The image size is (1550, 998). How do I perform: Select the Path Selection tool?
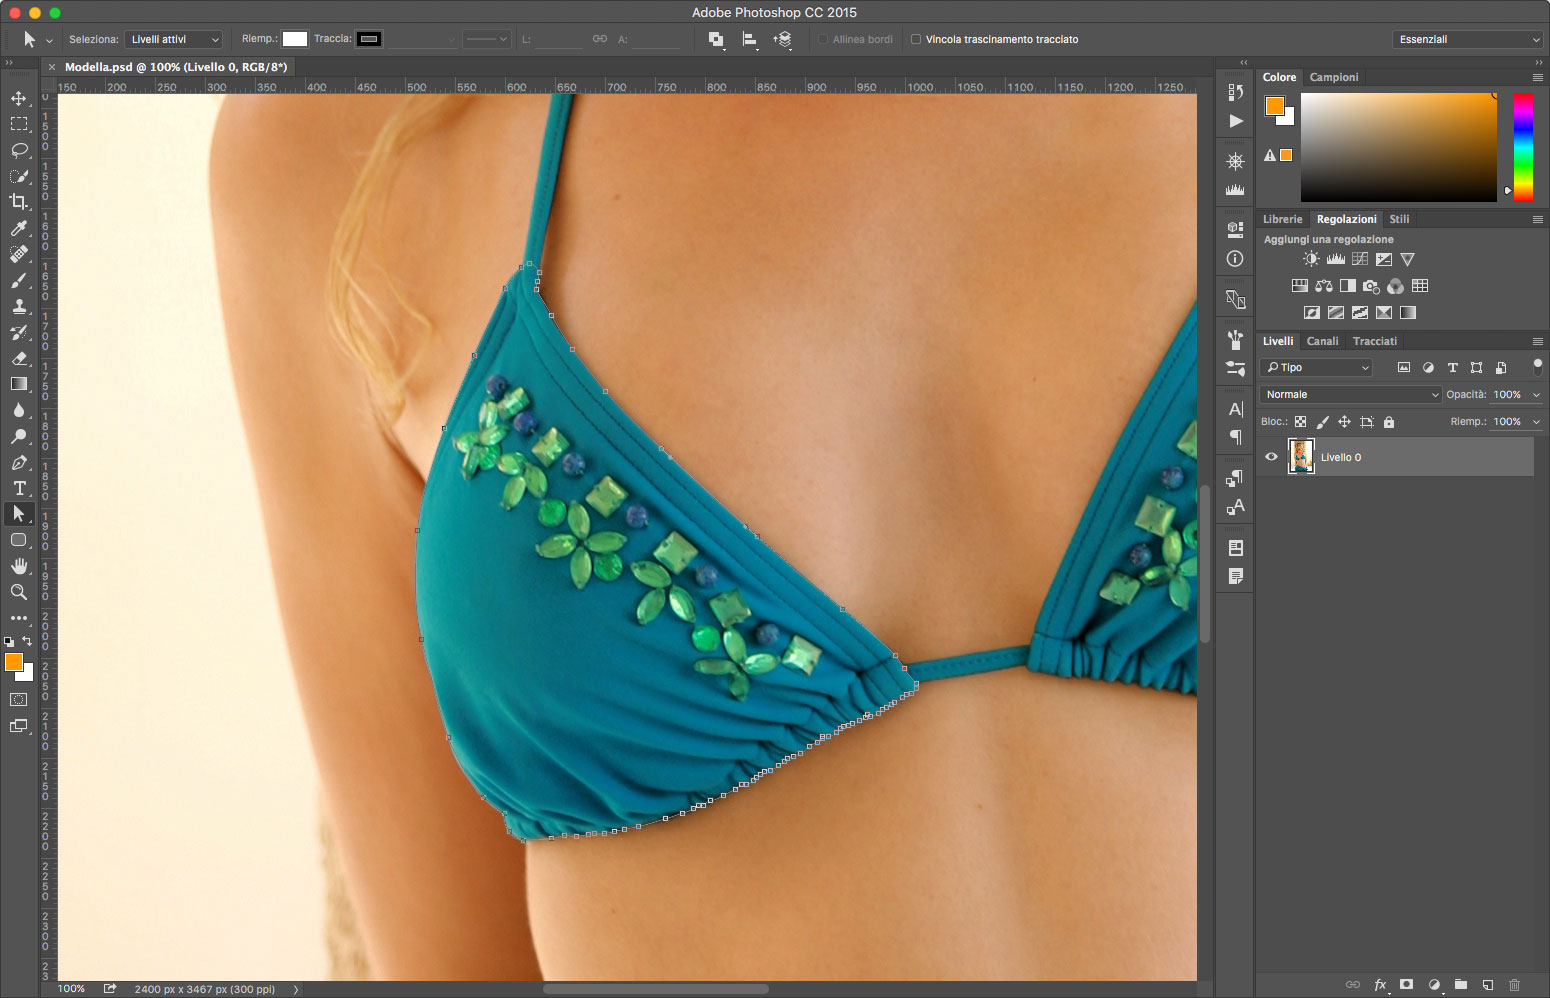point(19,514)
